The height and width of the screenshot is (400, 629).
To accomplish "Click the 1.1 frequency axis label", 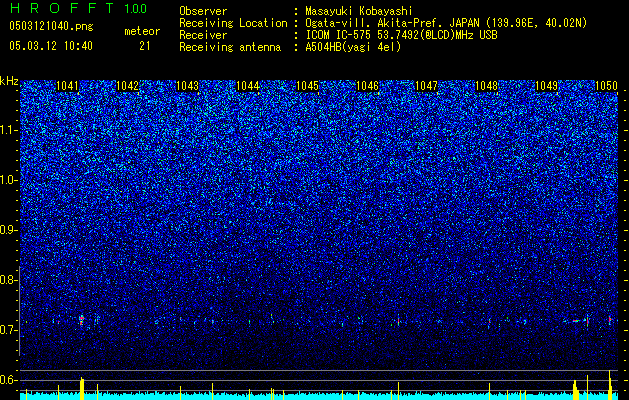I will [9, 130].
